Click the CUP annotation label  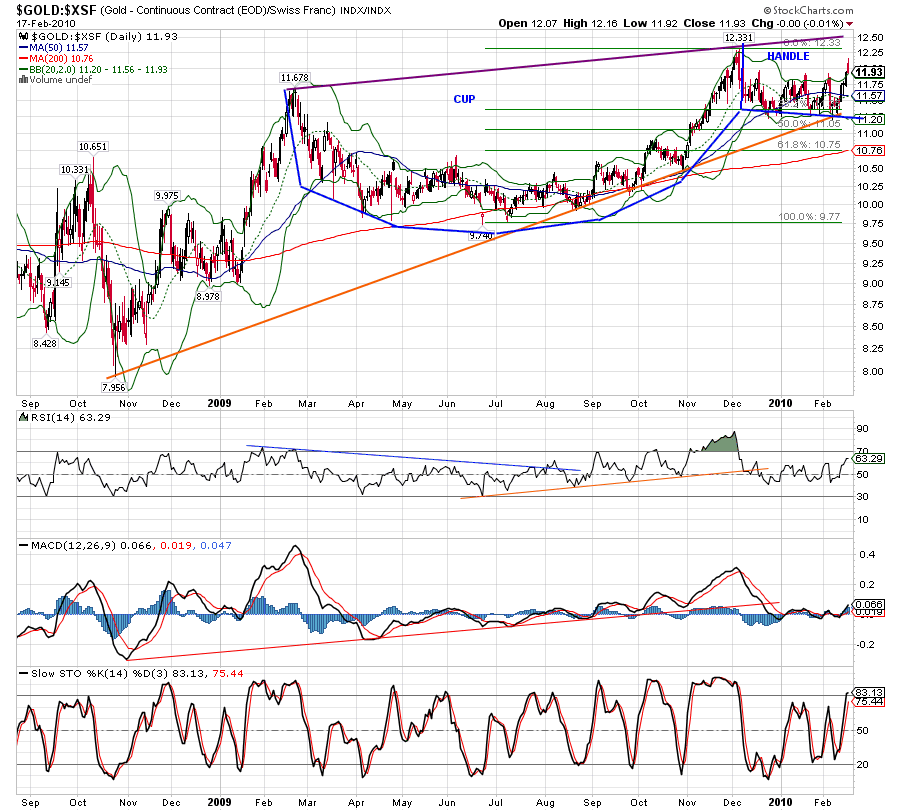[x=464, y=99]
